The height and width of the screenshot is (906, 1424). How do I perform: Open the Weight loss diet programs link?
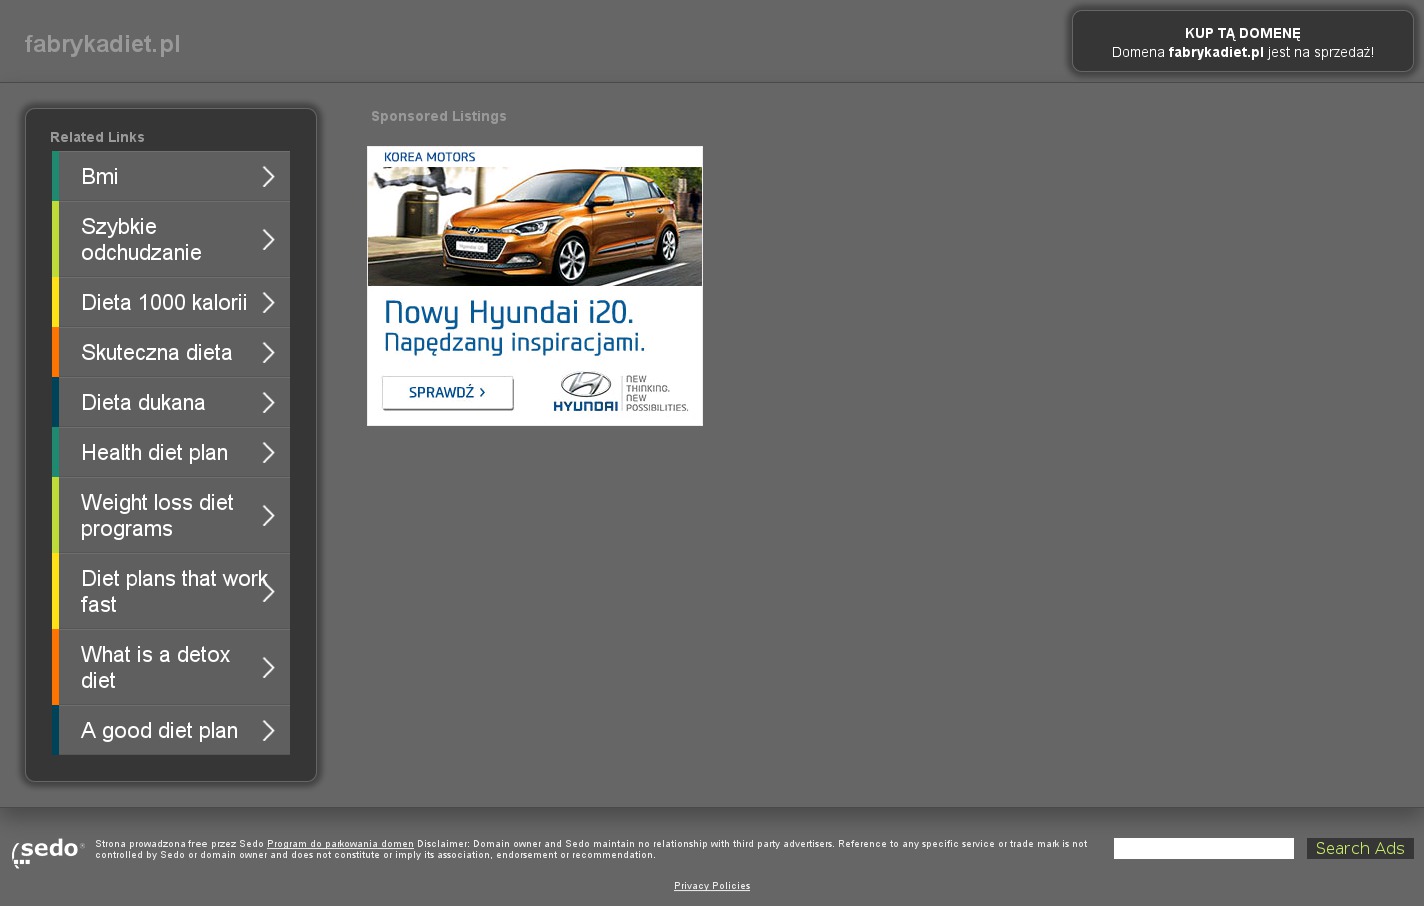(157, 516)
